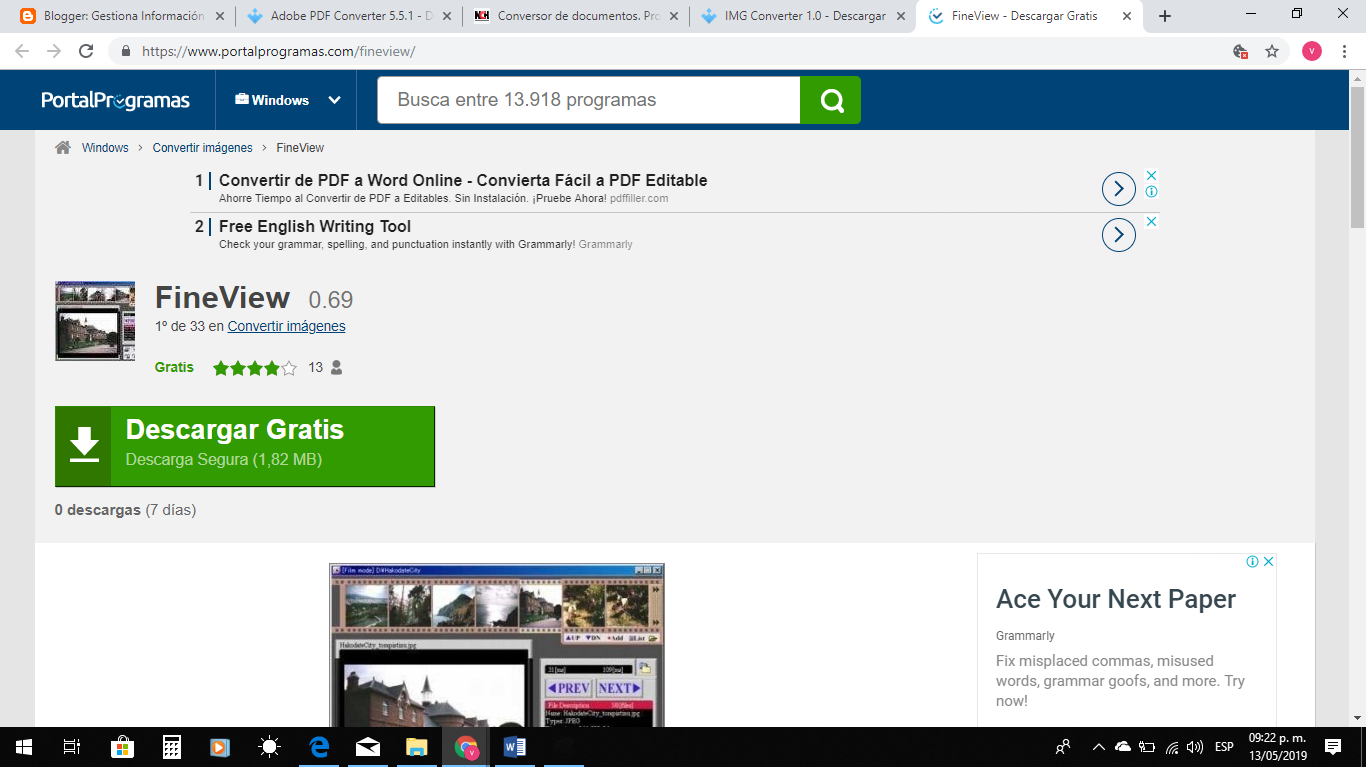This screenshot has width=1366, height=767.
Task: Click the ESP language indicator
Action: (1224, 747)
